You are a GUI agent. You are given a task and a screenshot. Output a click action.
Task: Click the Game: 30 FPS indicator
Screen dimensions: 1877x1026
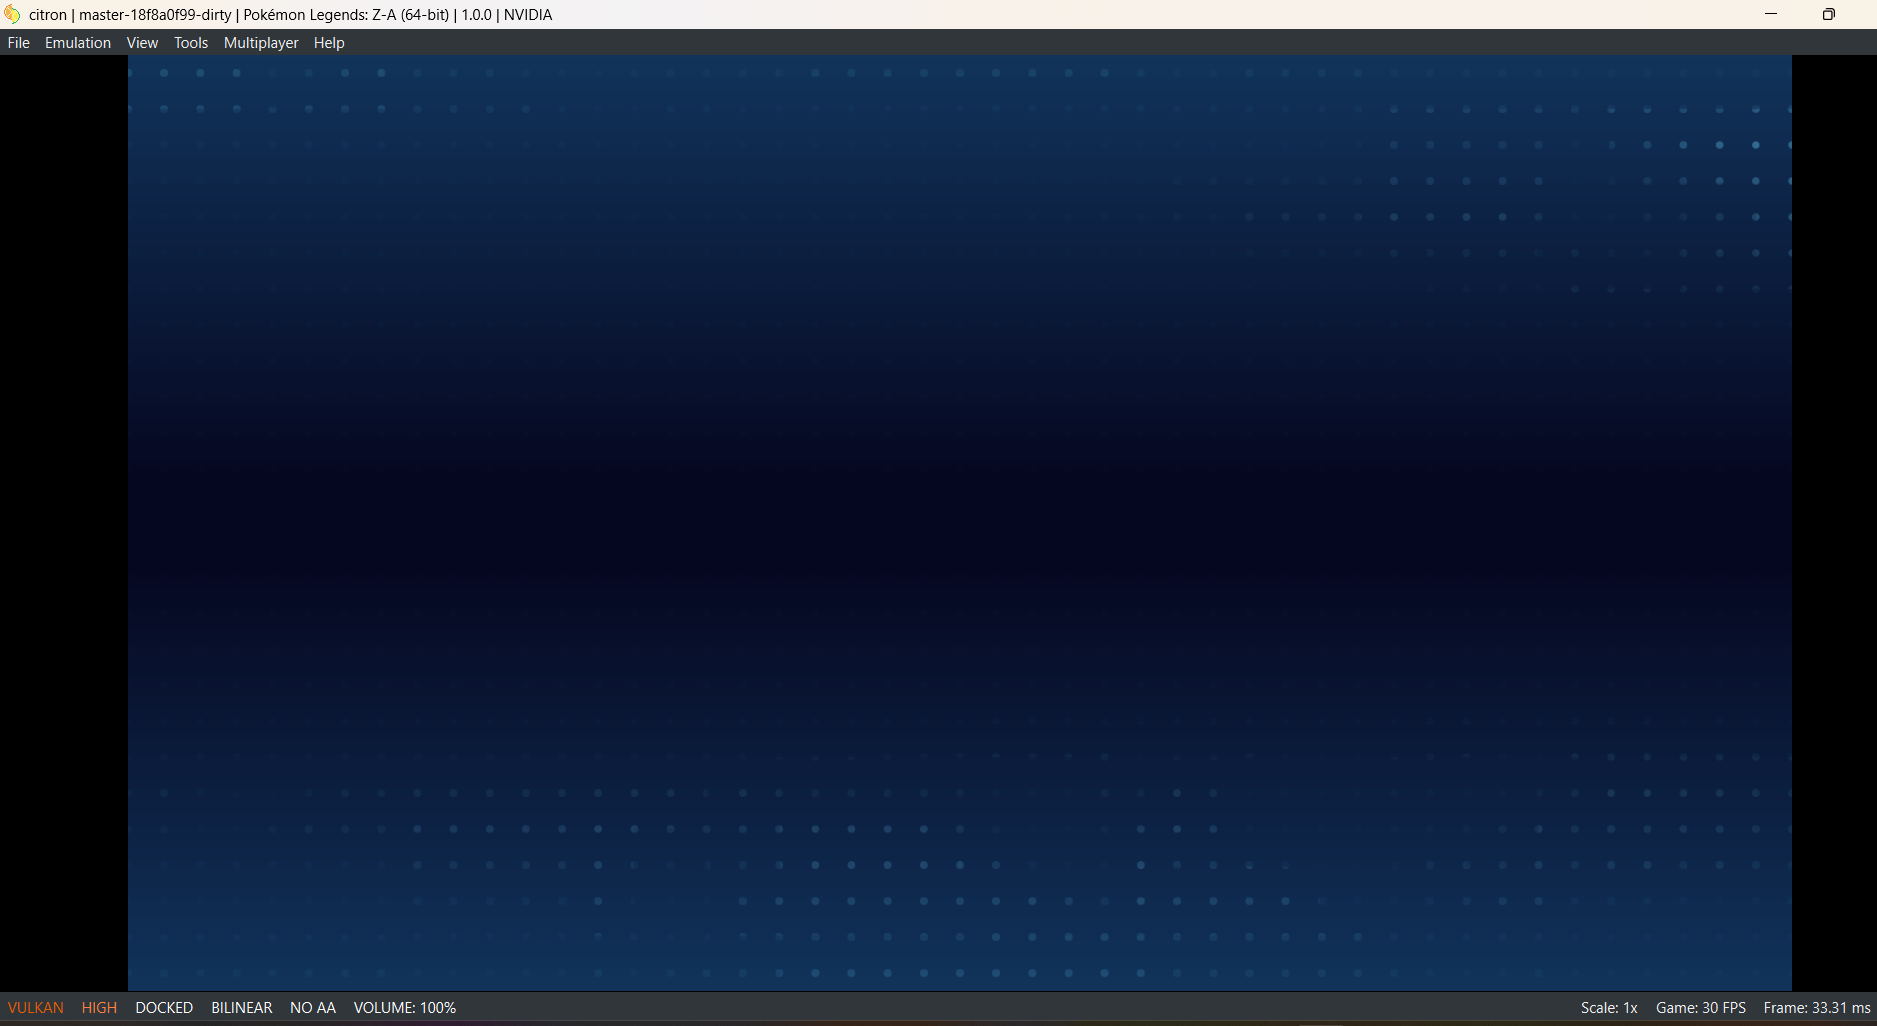[1701, 1008]
